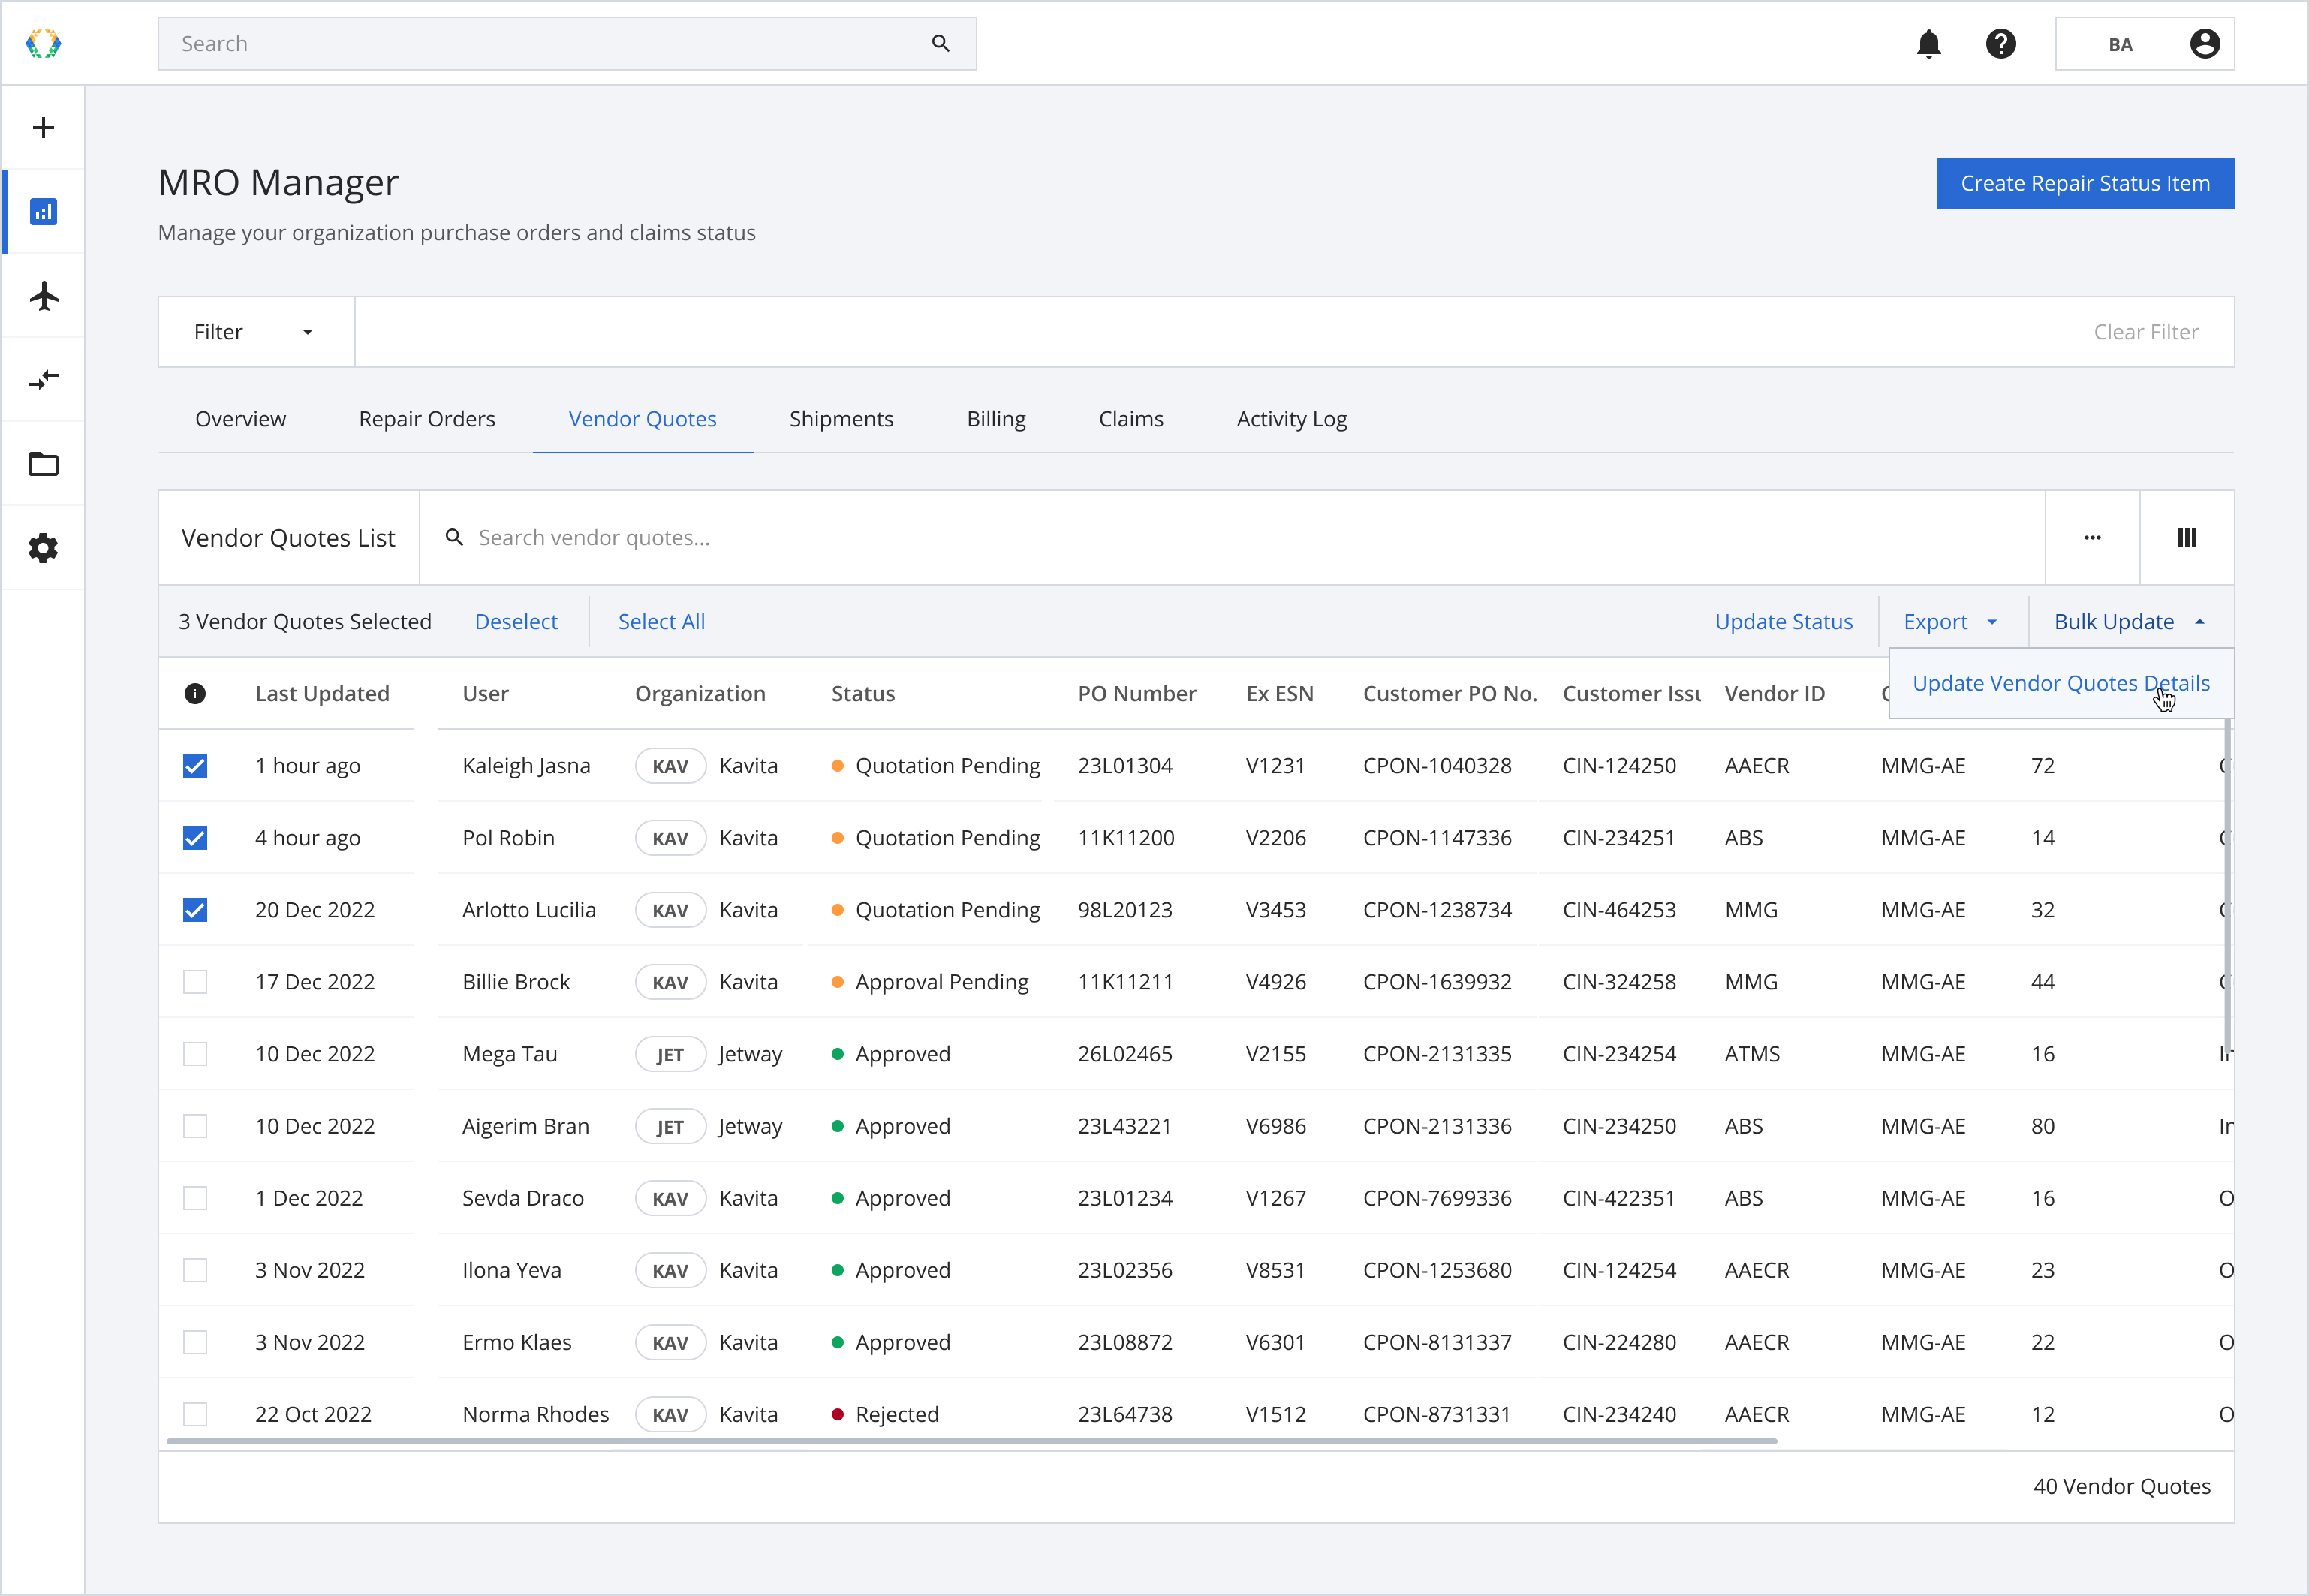Check the Norma Rhodes row checkbox
This screenshot has width=2309, height=1596.
195,1414
